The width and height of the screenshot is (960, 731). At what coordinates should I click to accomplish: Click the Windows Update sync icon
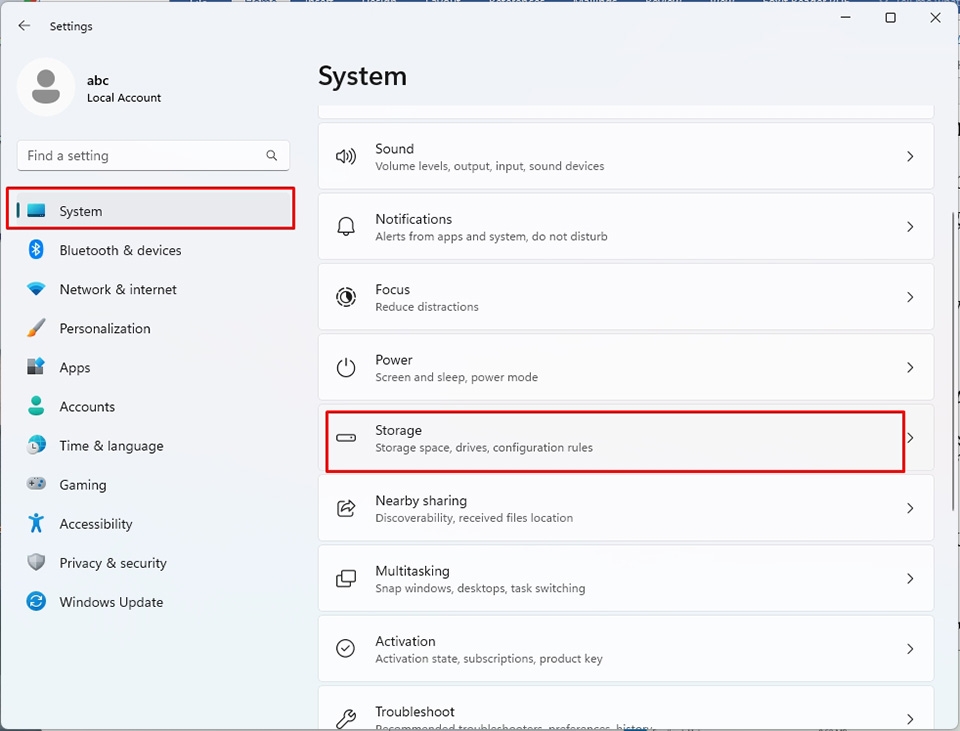click(x=36, y=601)
